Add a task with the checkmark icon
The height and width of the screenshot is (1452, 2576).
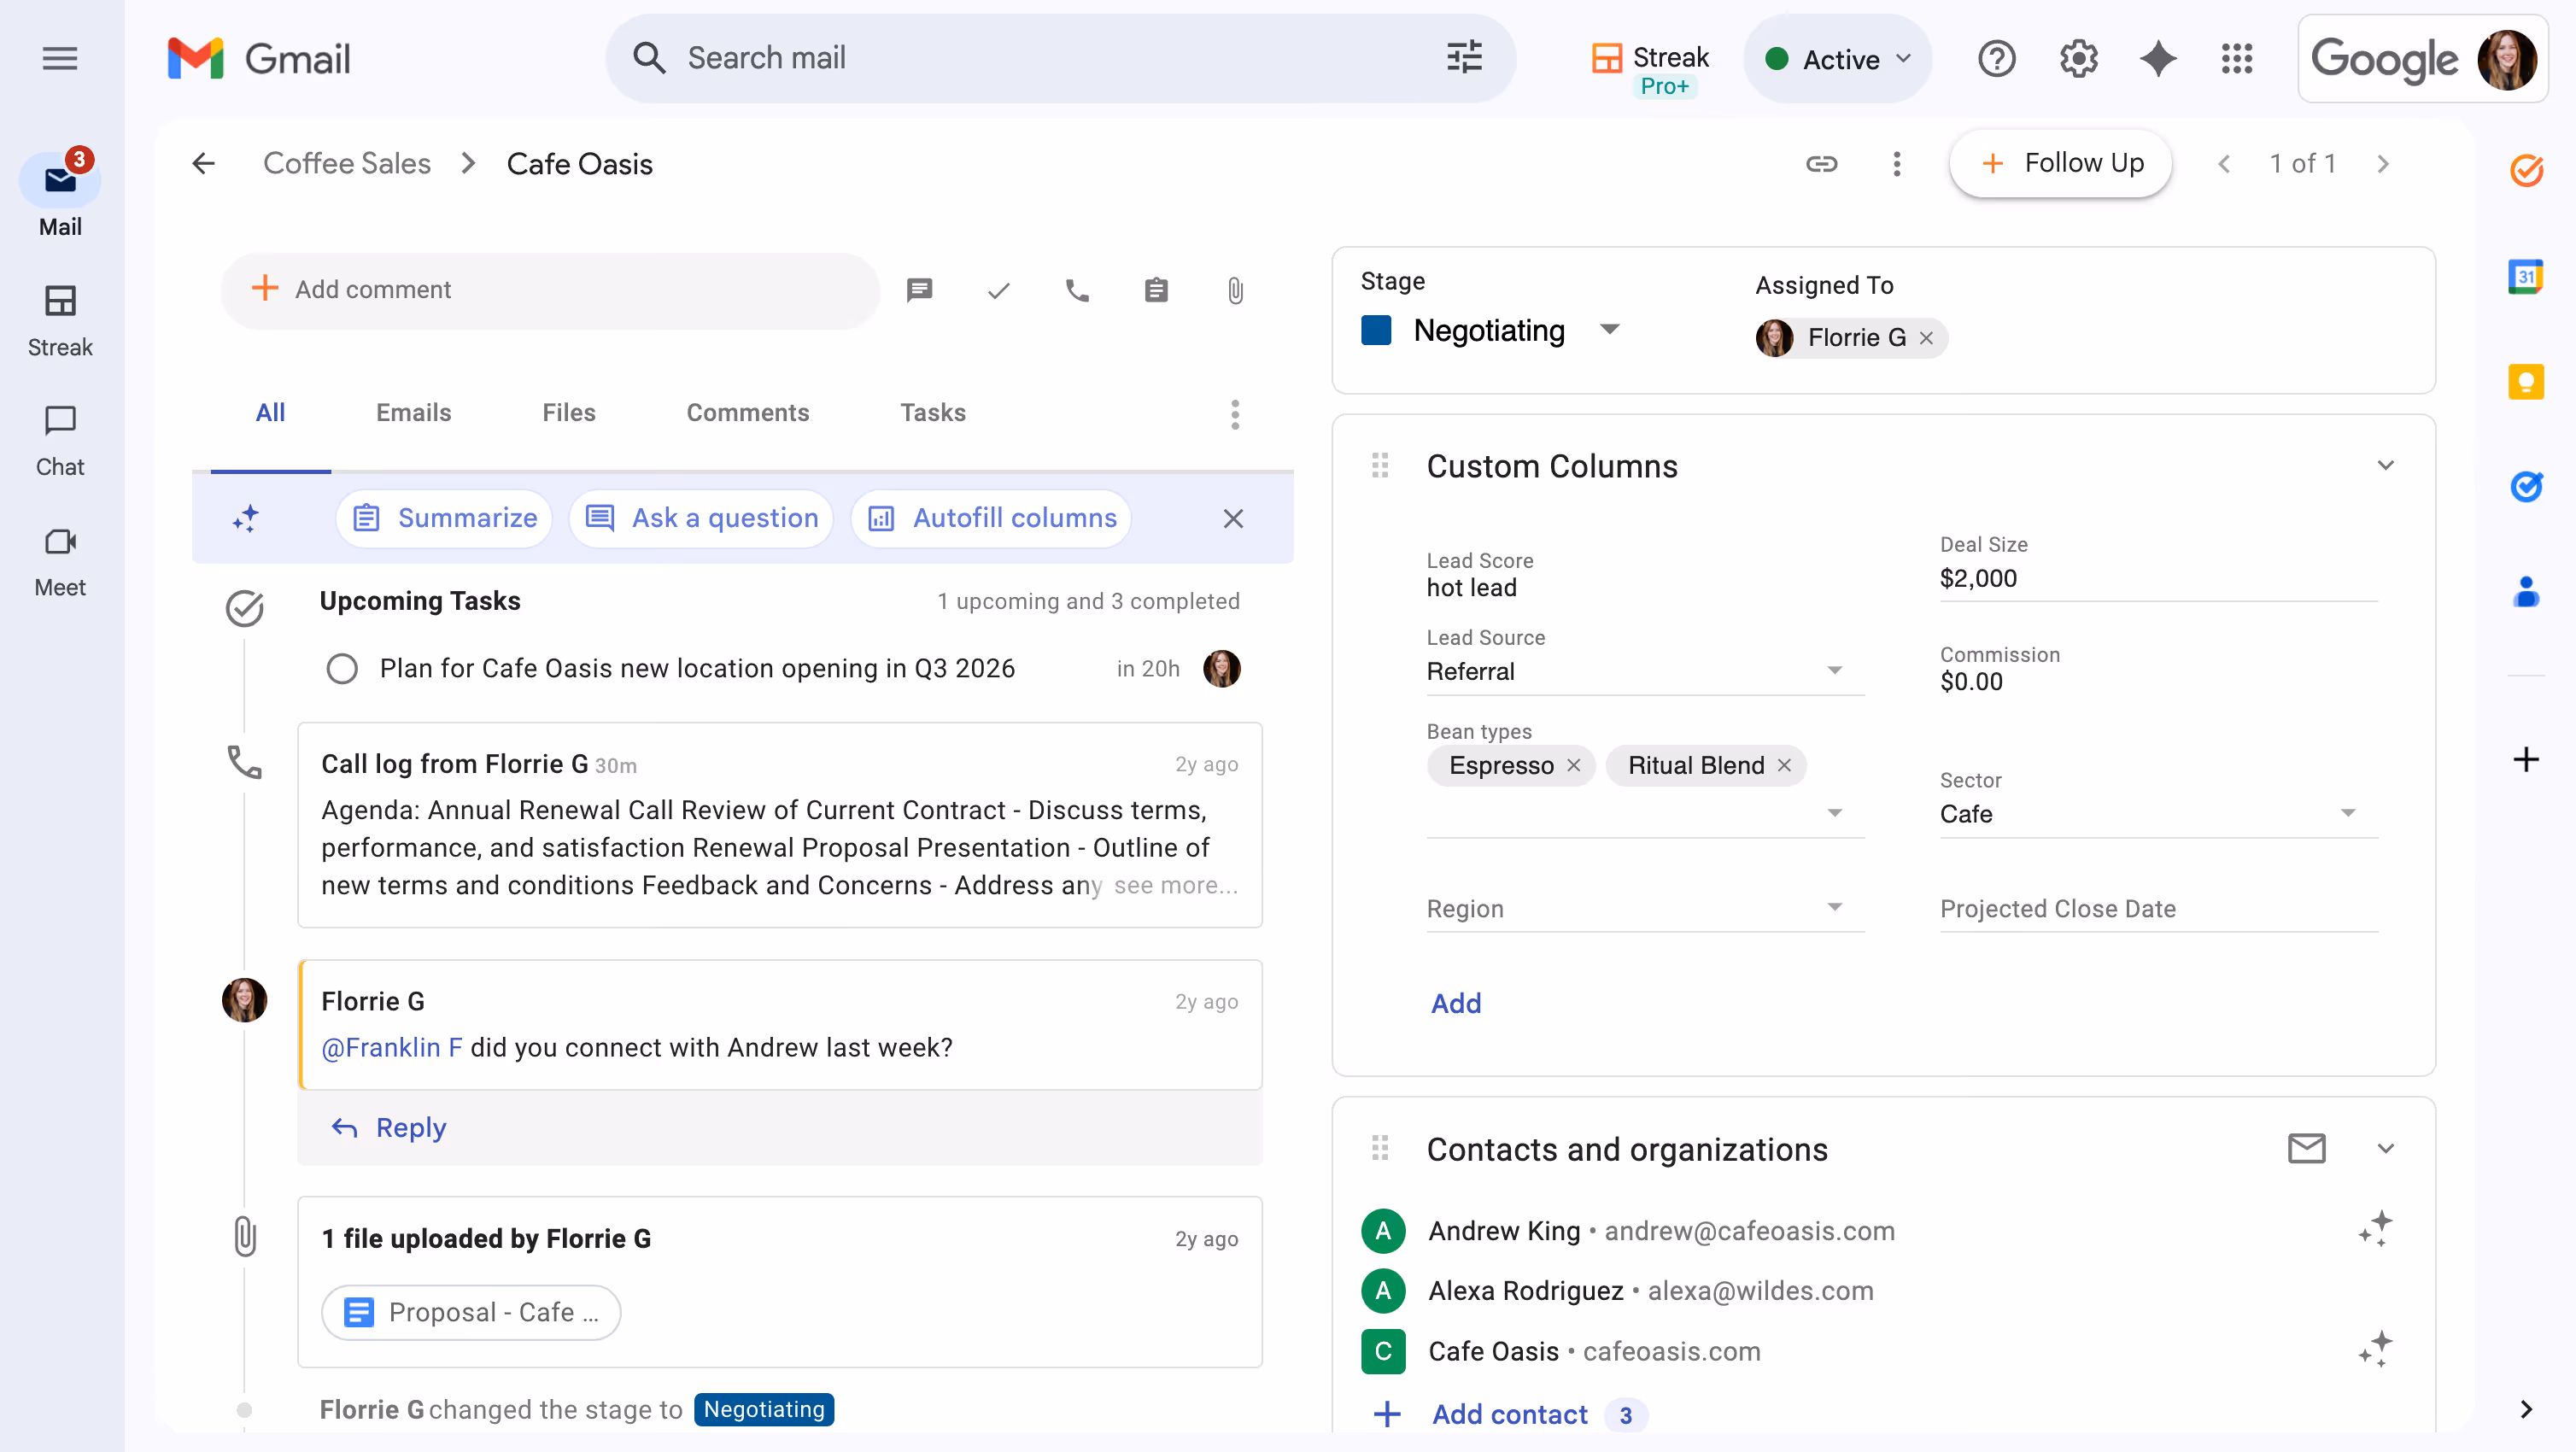coord(998,290)
